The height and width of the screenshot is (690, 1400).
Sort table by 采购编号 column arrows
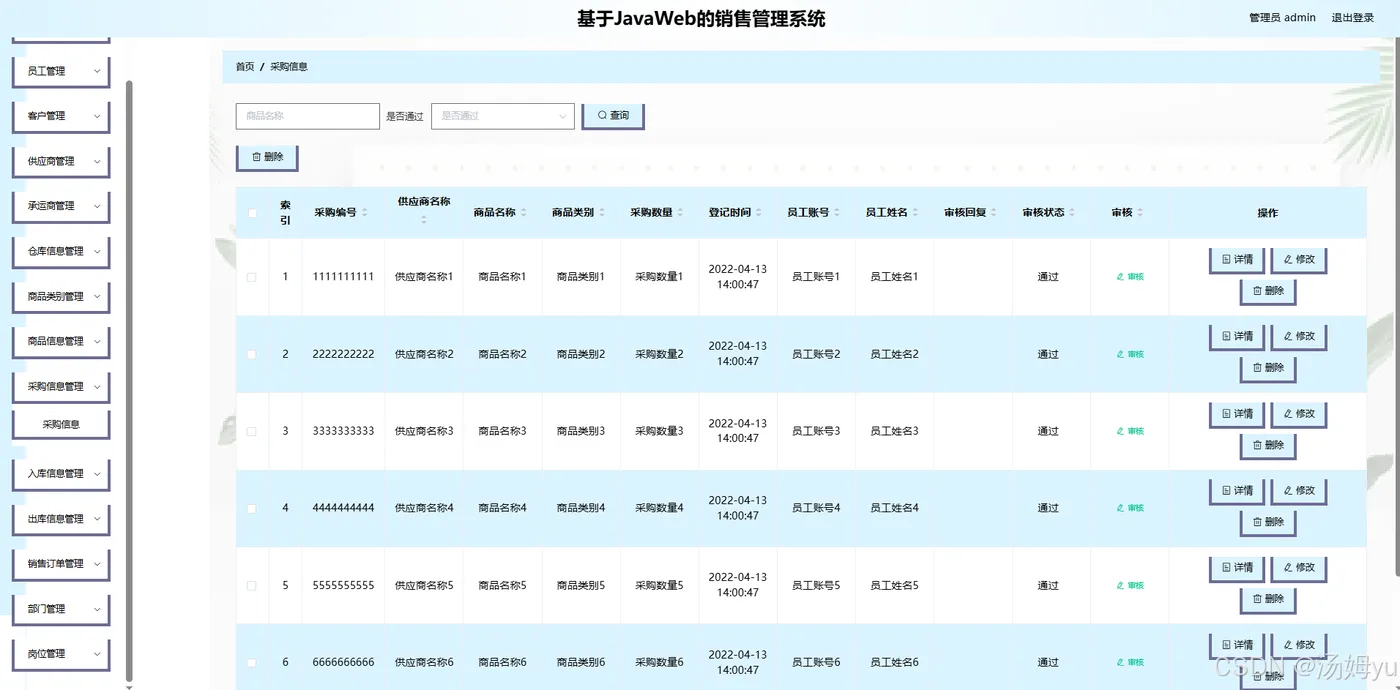pyautogui.click(x=365, y=213)
